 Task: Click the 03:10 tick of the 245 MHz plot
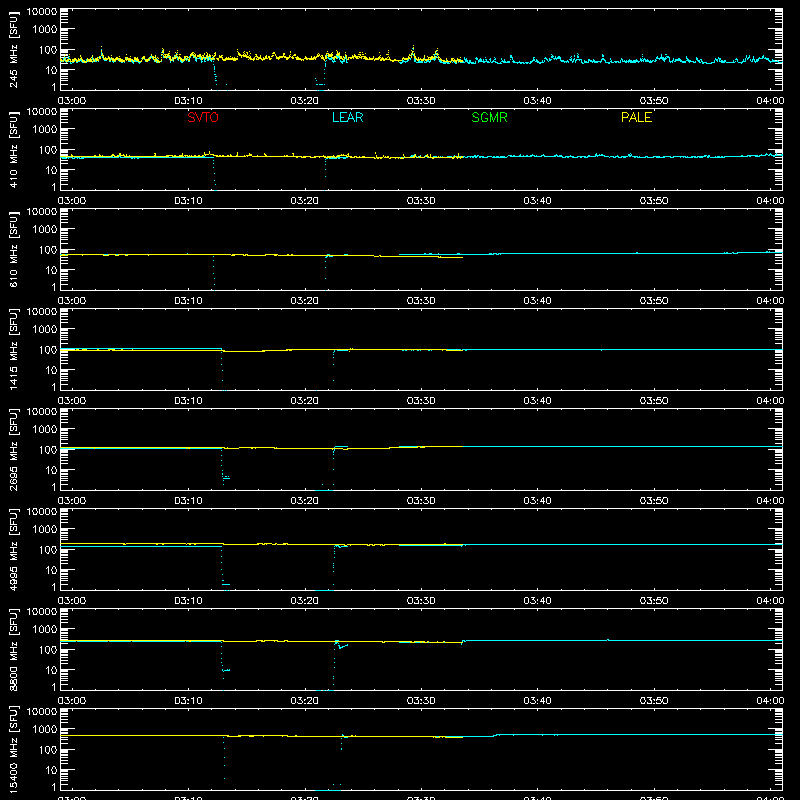click(x=188, y=101)
